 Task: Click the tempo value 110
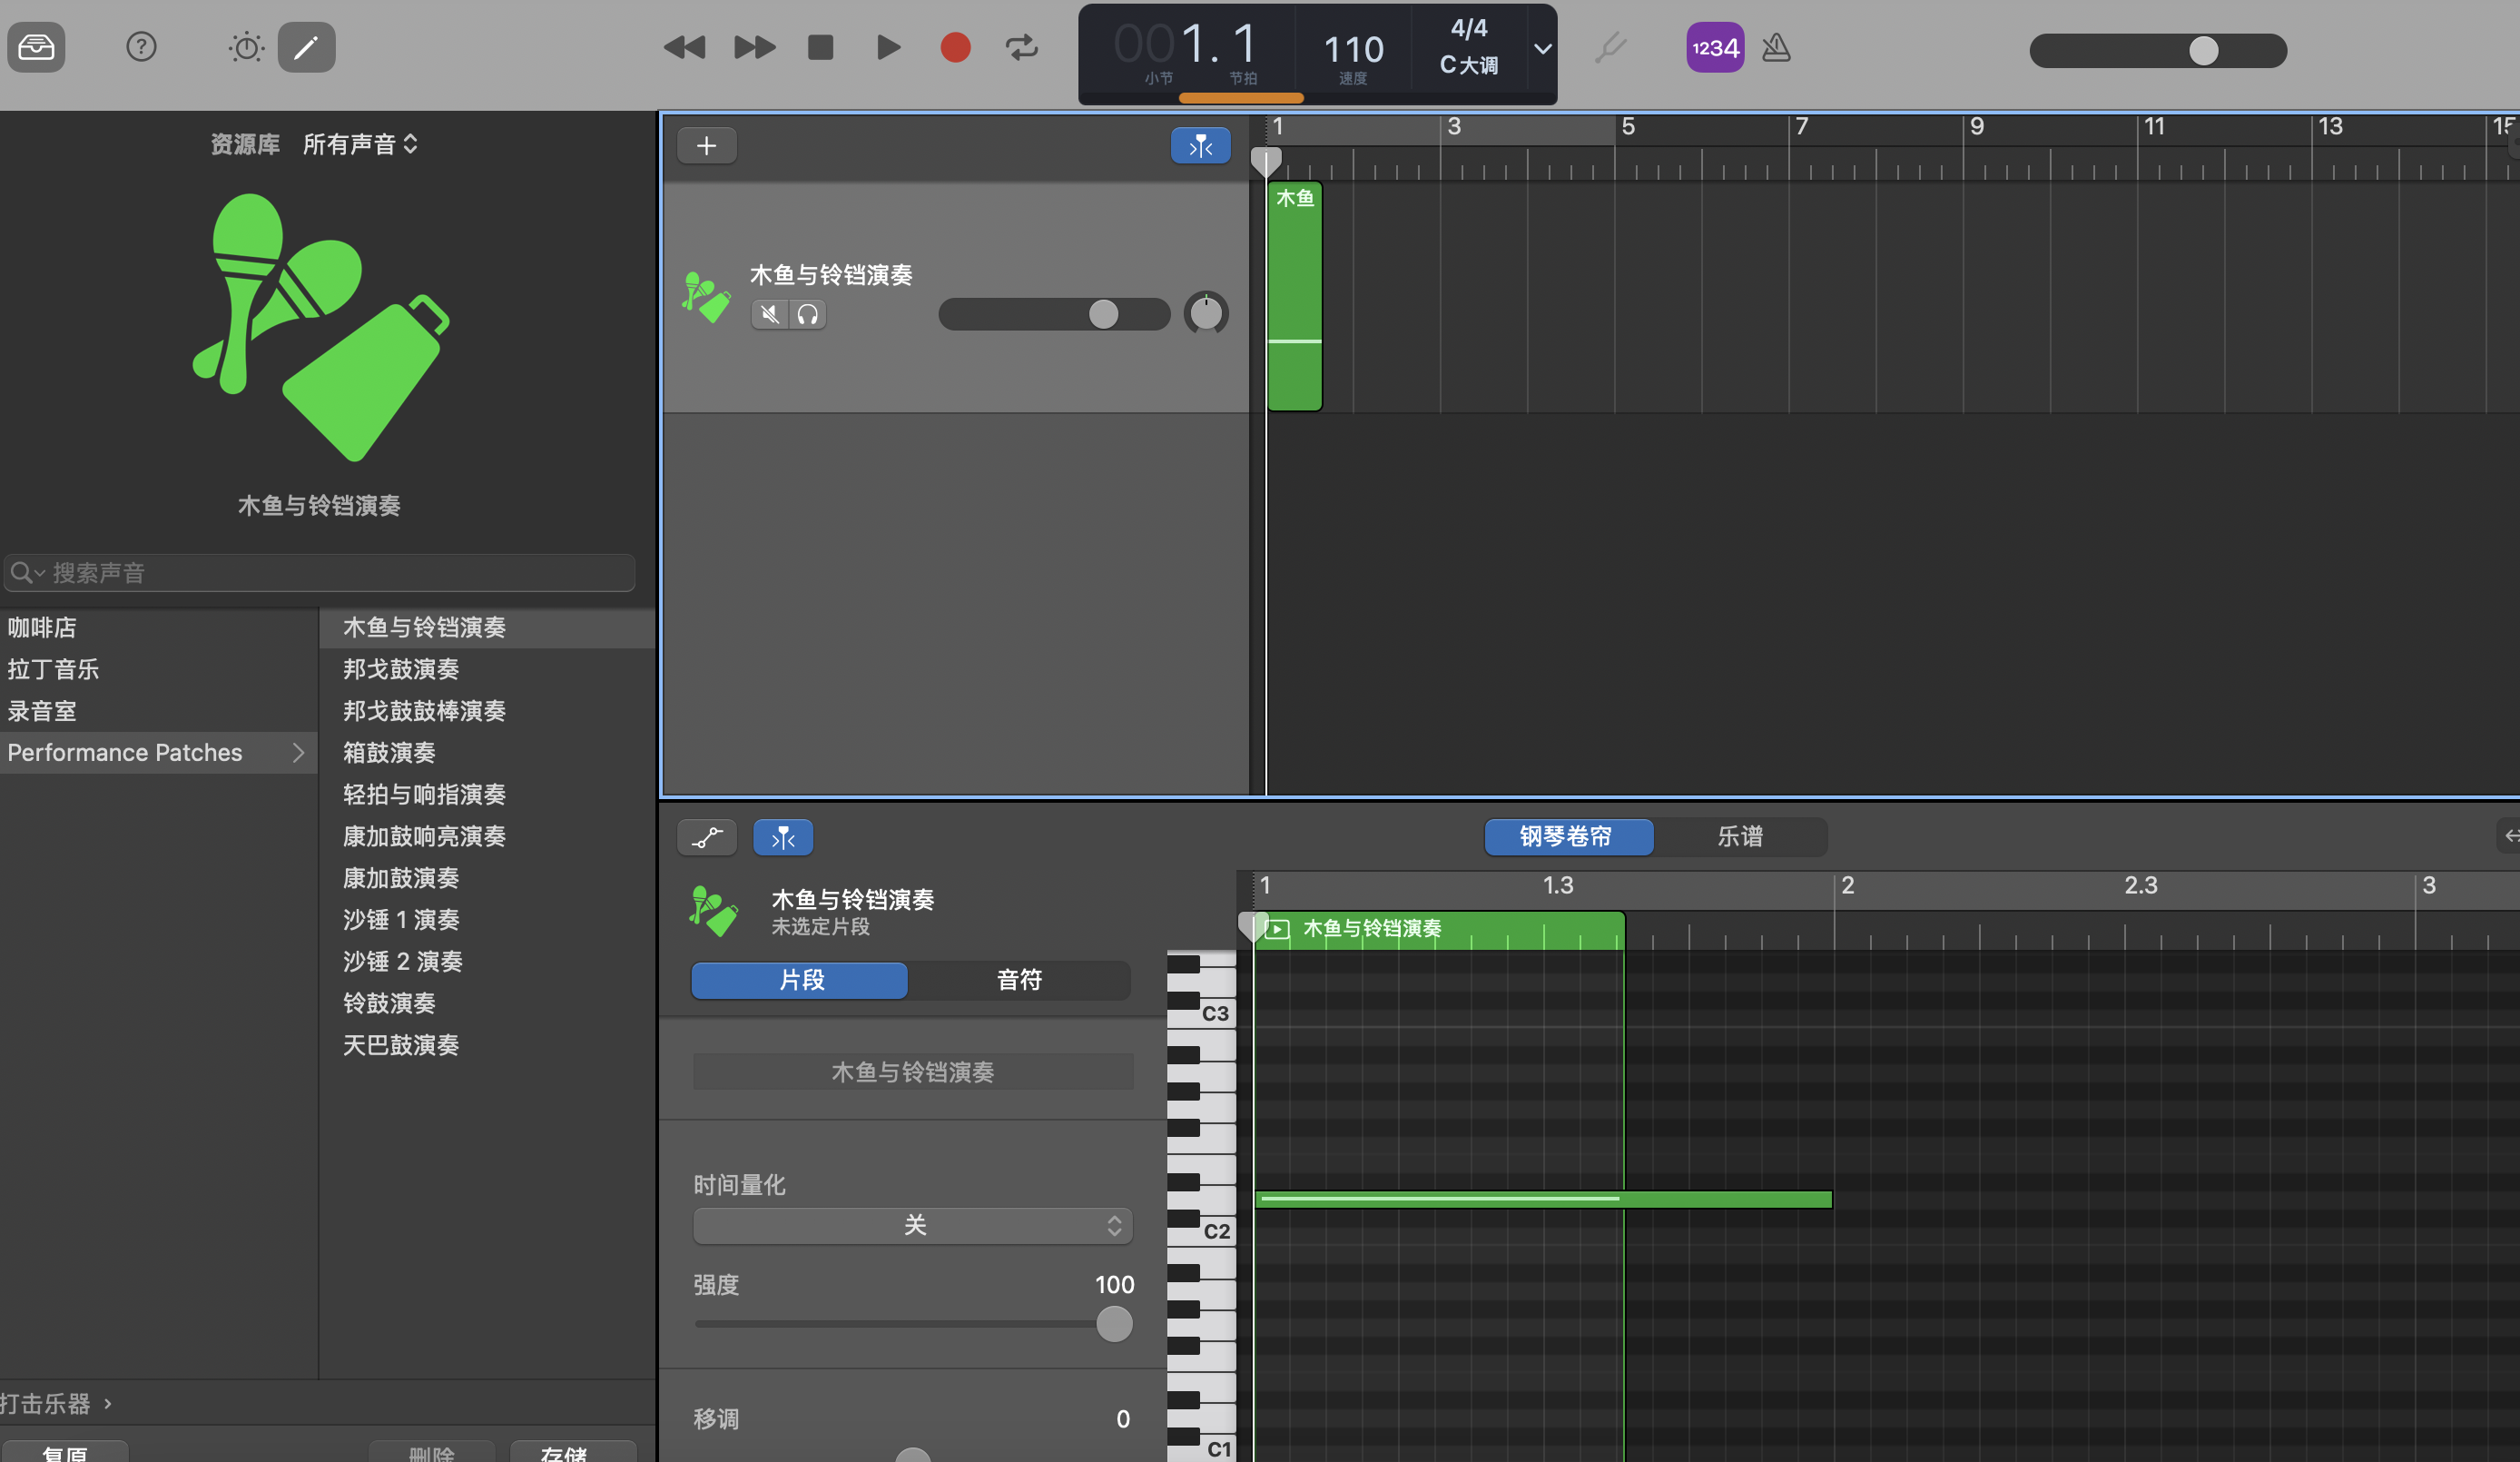click(1353, 49)
